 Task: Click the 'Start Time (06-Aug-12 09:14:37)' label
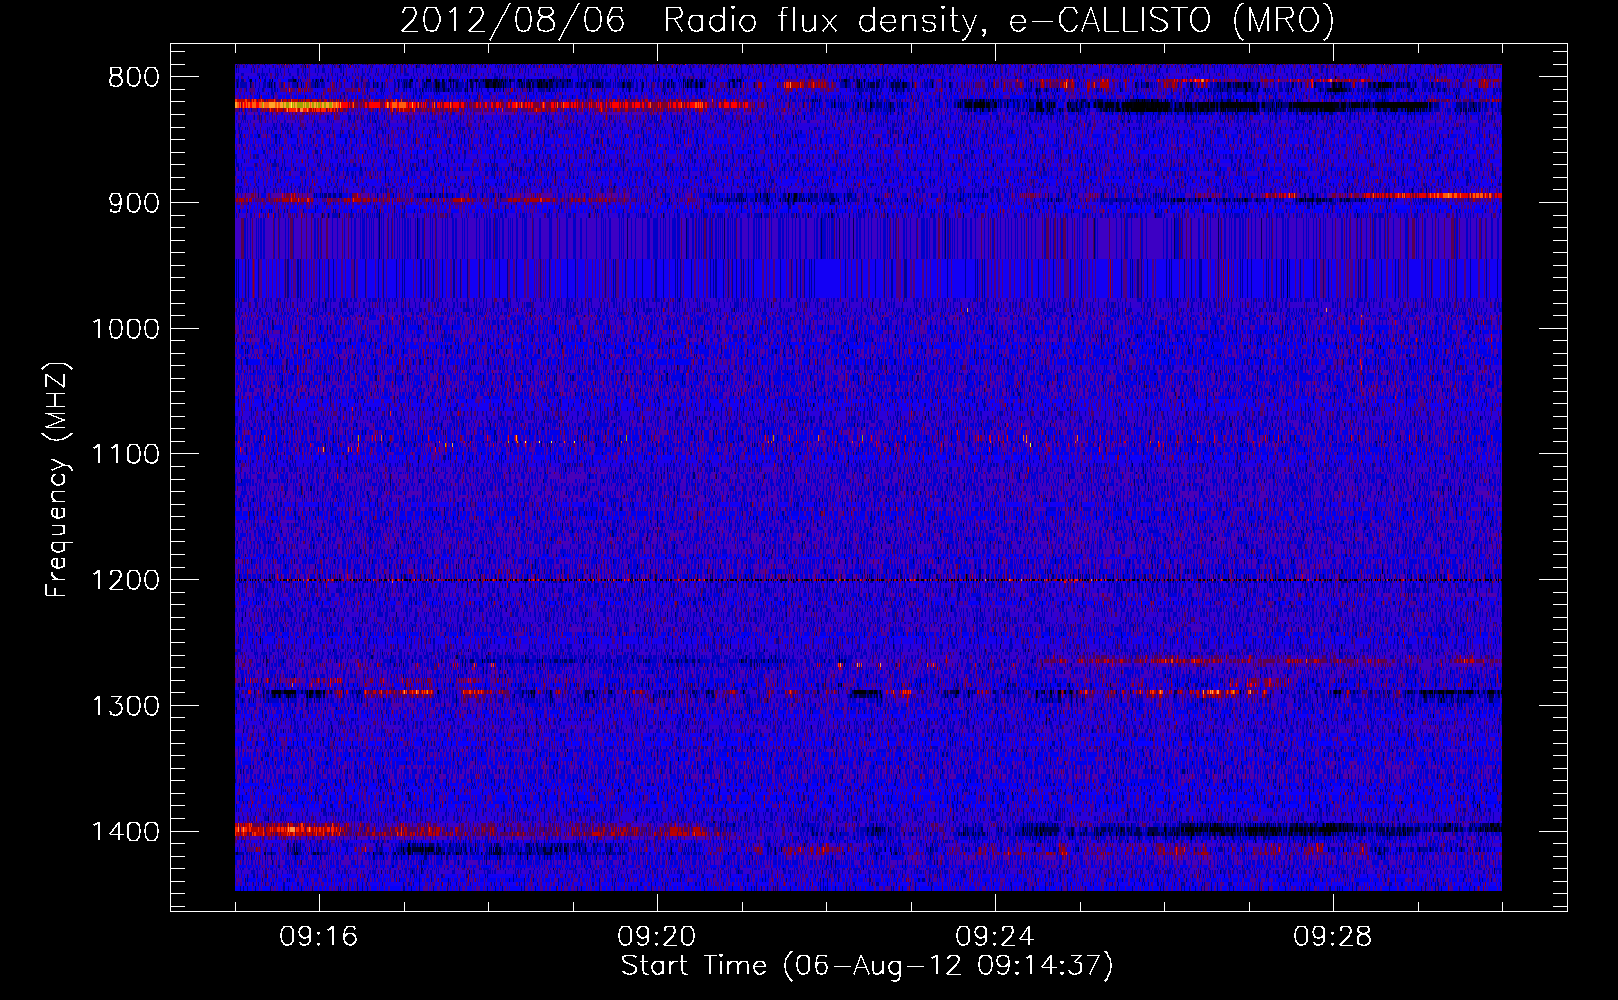(867, 966)
